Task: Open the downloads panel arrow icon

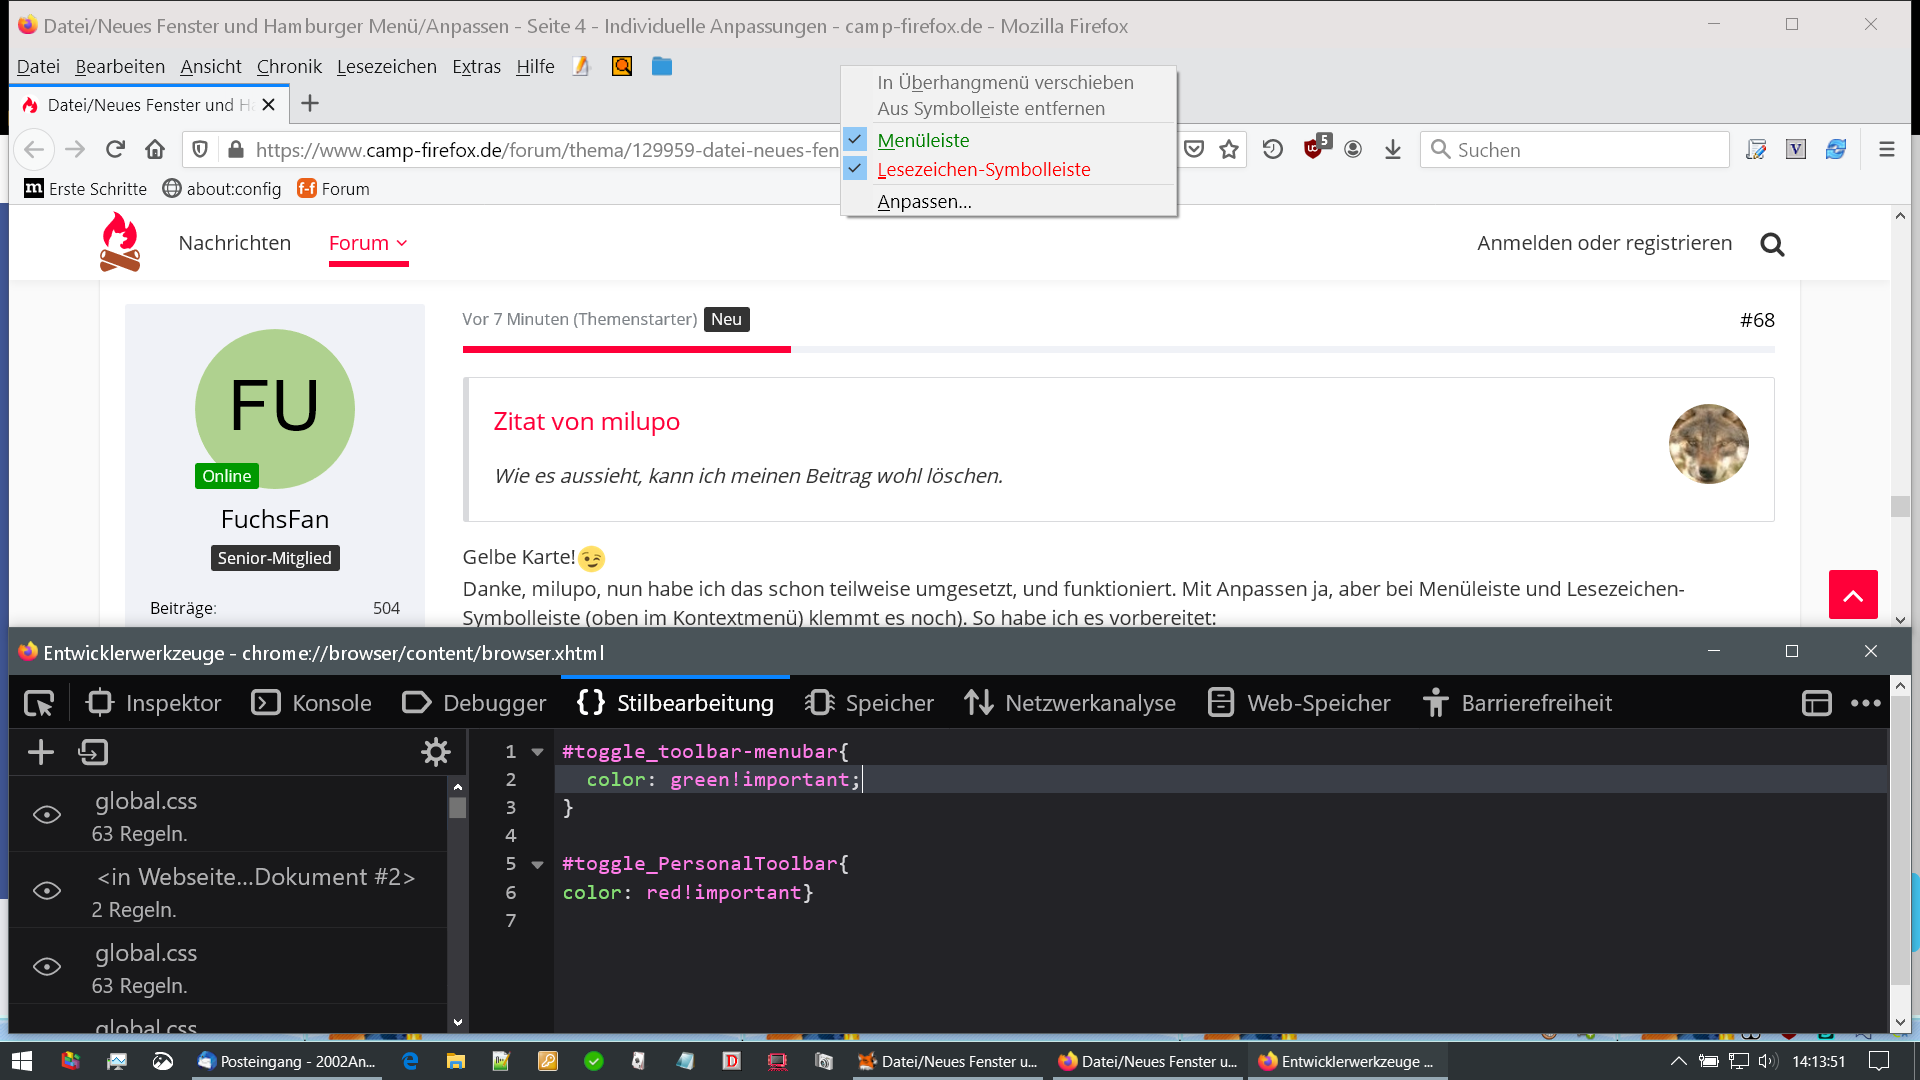Action: [1392, 150]
